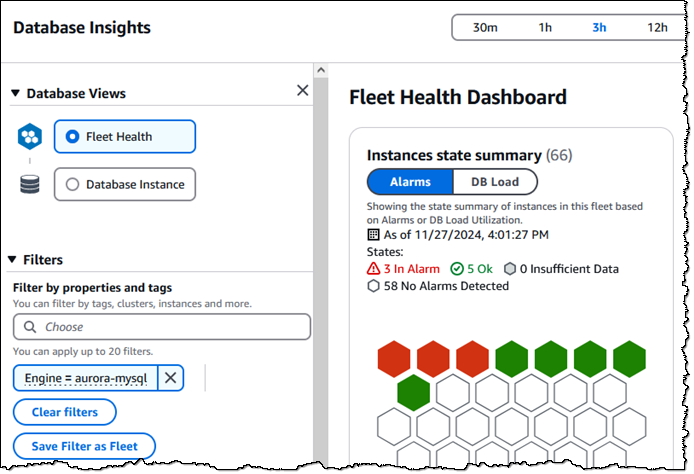Collapse the Database Views section
Screen dimensions: 694x474
pos(15,93)
